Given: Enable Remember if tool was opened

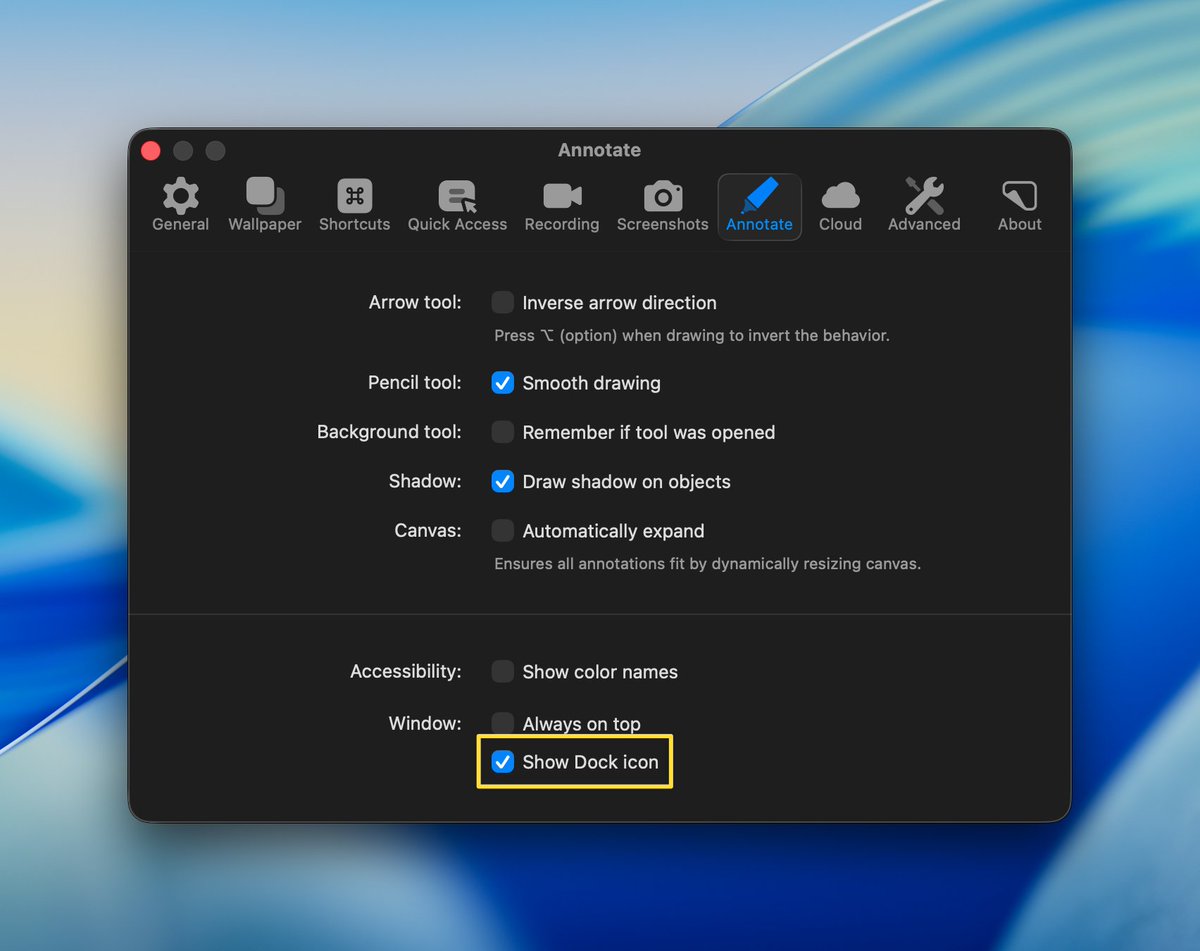Looking at the screenshot, I should (503, 432).
